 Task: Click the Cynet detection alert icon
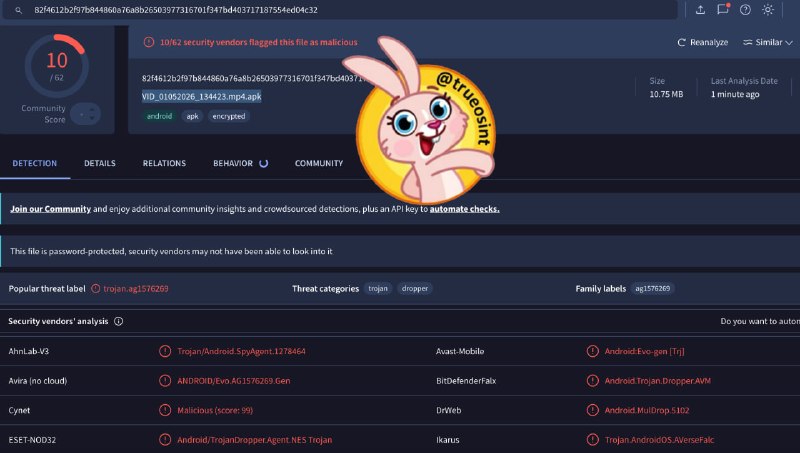[165, 410]
